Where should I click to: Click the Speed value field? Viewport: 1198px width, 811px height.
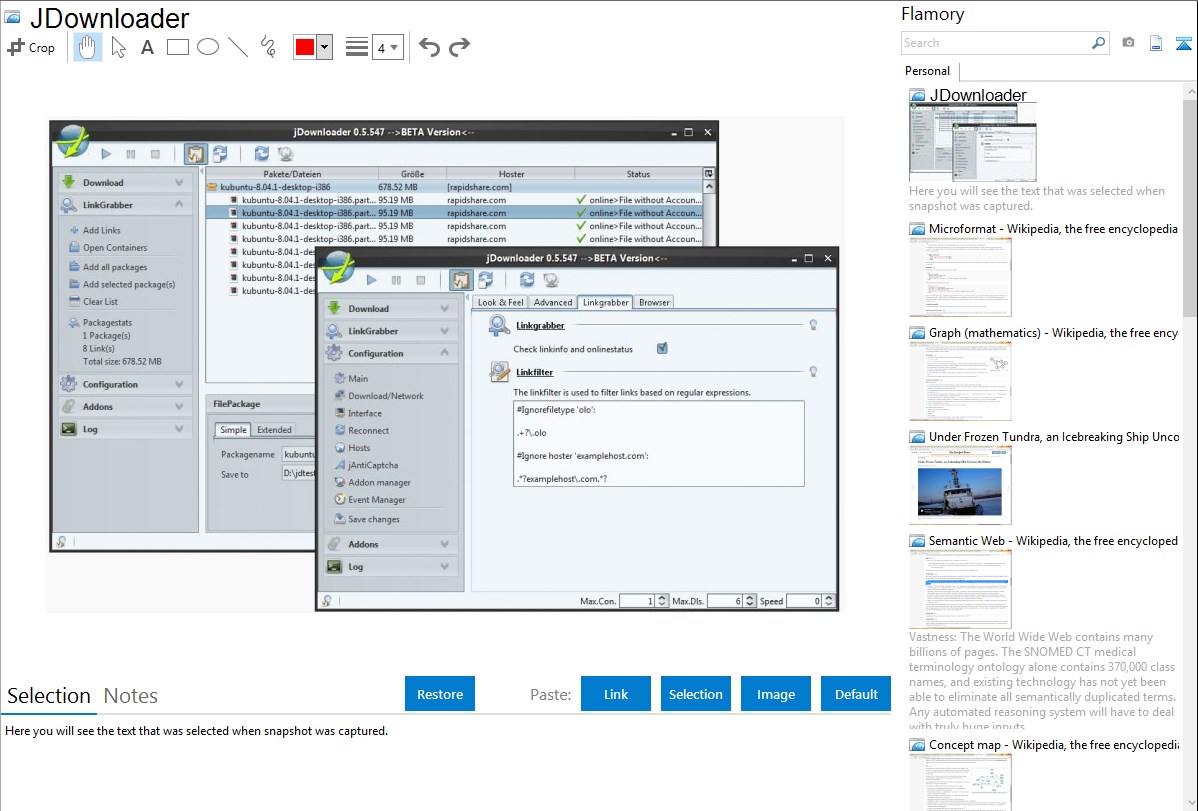pyautogui.click(x=805, y=601)
